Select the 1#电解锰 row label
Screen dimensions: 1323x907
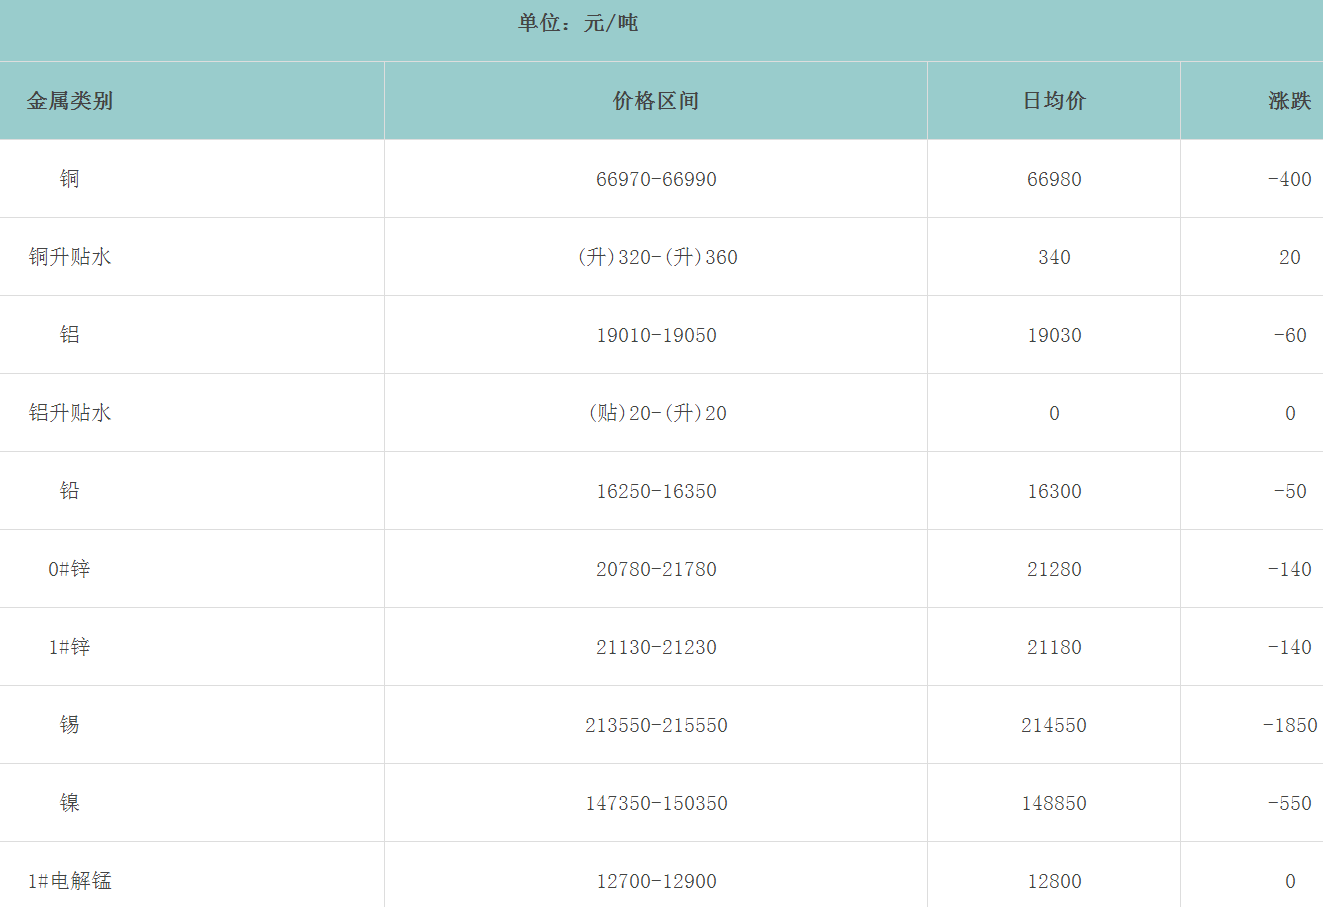(69, 881)
